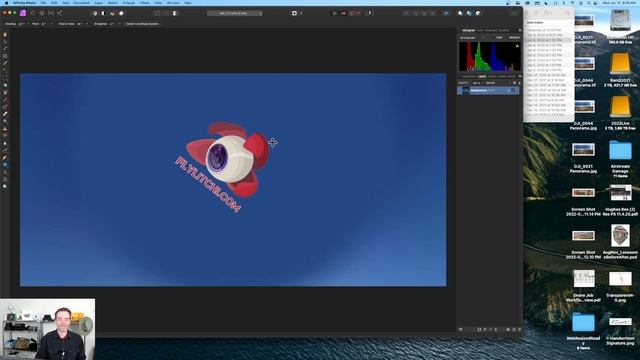Select the highlighted date row in Finder list
The image size is (640, 360).
[549, 40]
